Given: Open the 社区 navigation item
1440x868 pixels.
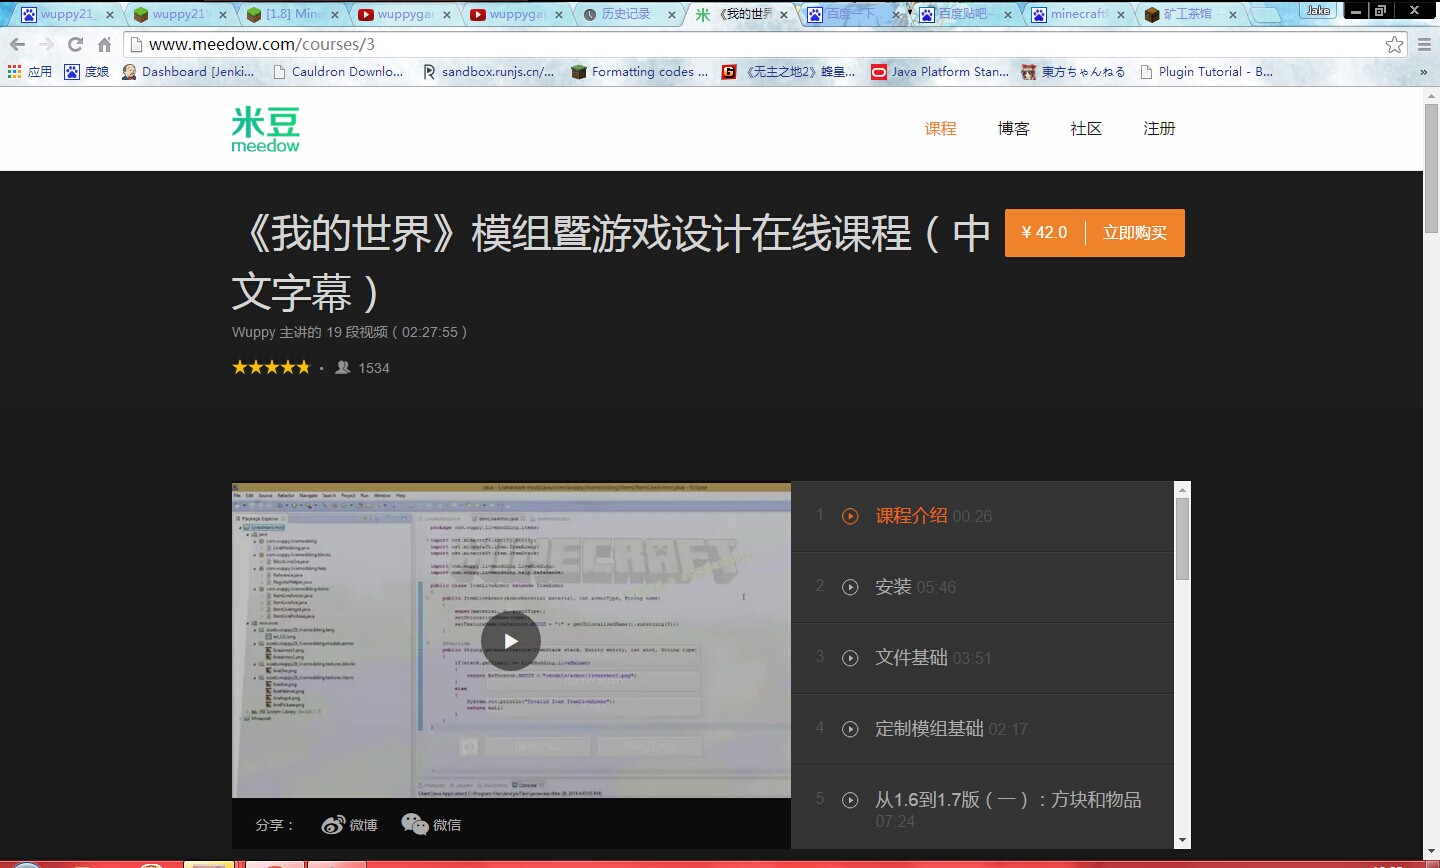Looking at the screenshot, I should (x=1086, y=129).
